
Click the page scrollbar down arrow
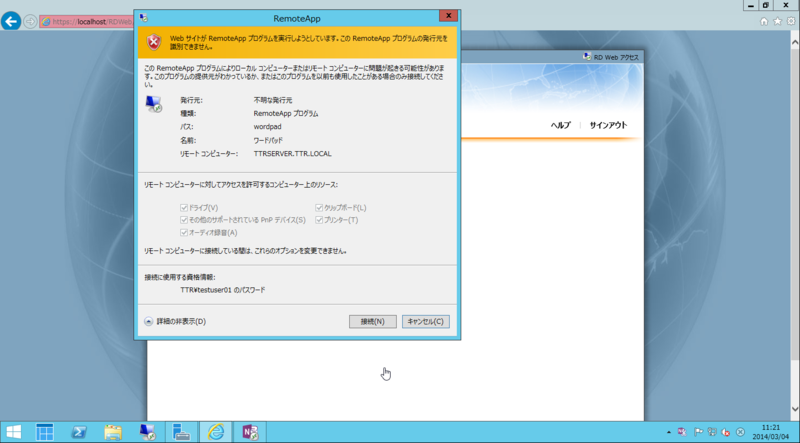795,409
